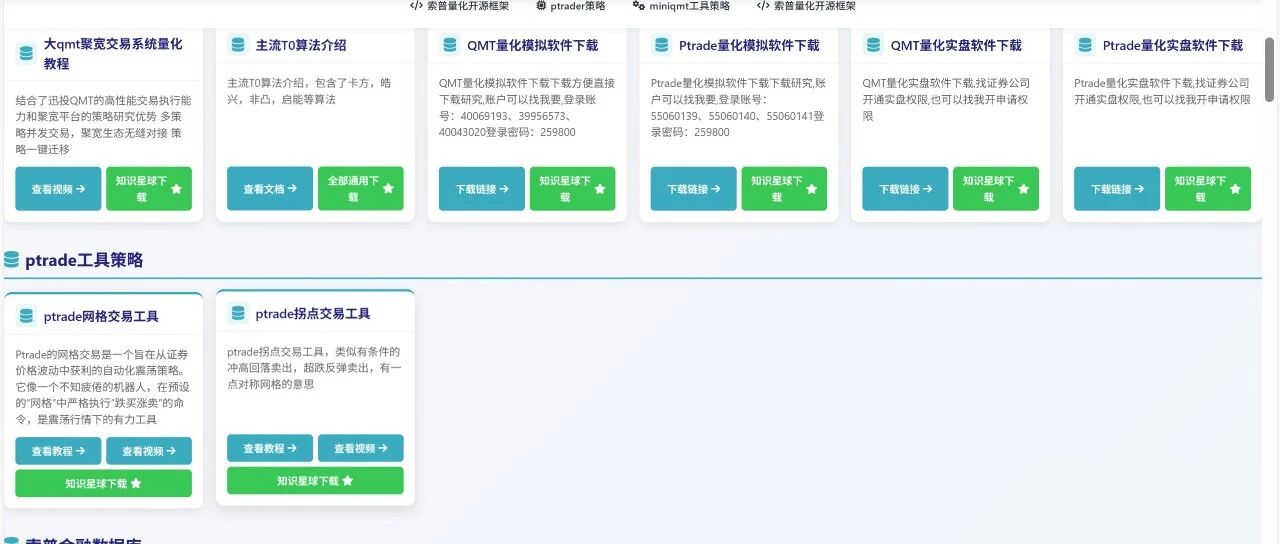
Task: Click 下载链接 on Ptrade量化模拟软件下载 card
Action: (694, 188)
